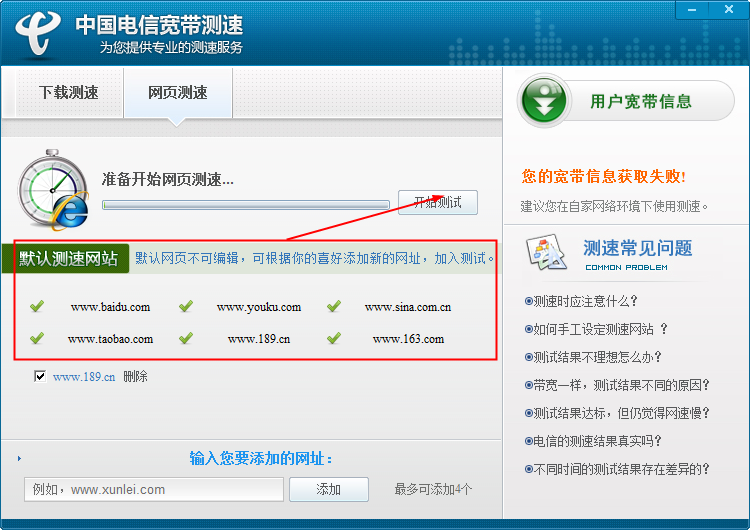The height and width of the screenshot is (530, 750).
Task: Click the 最多可添加4个 hint text
Action: 433,489
